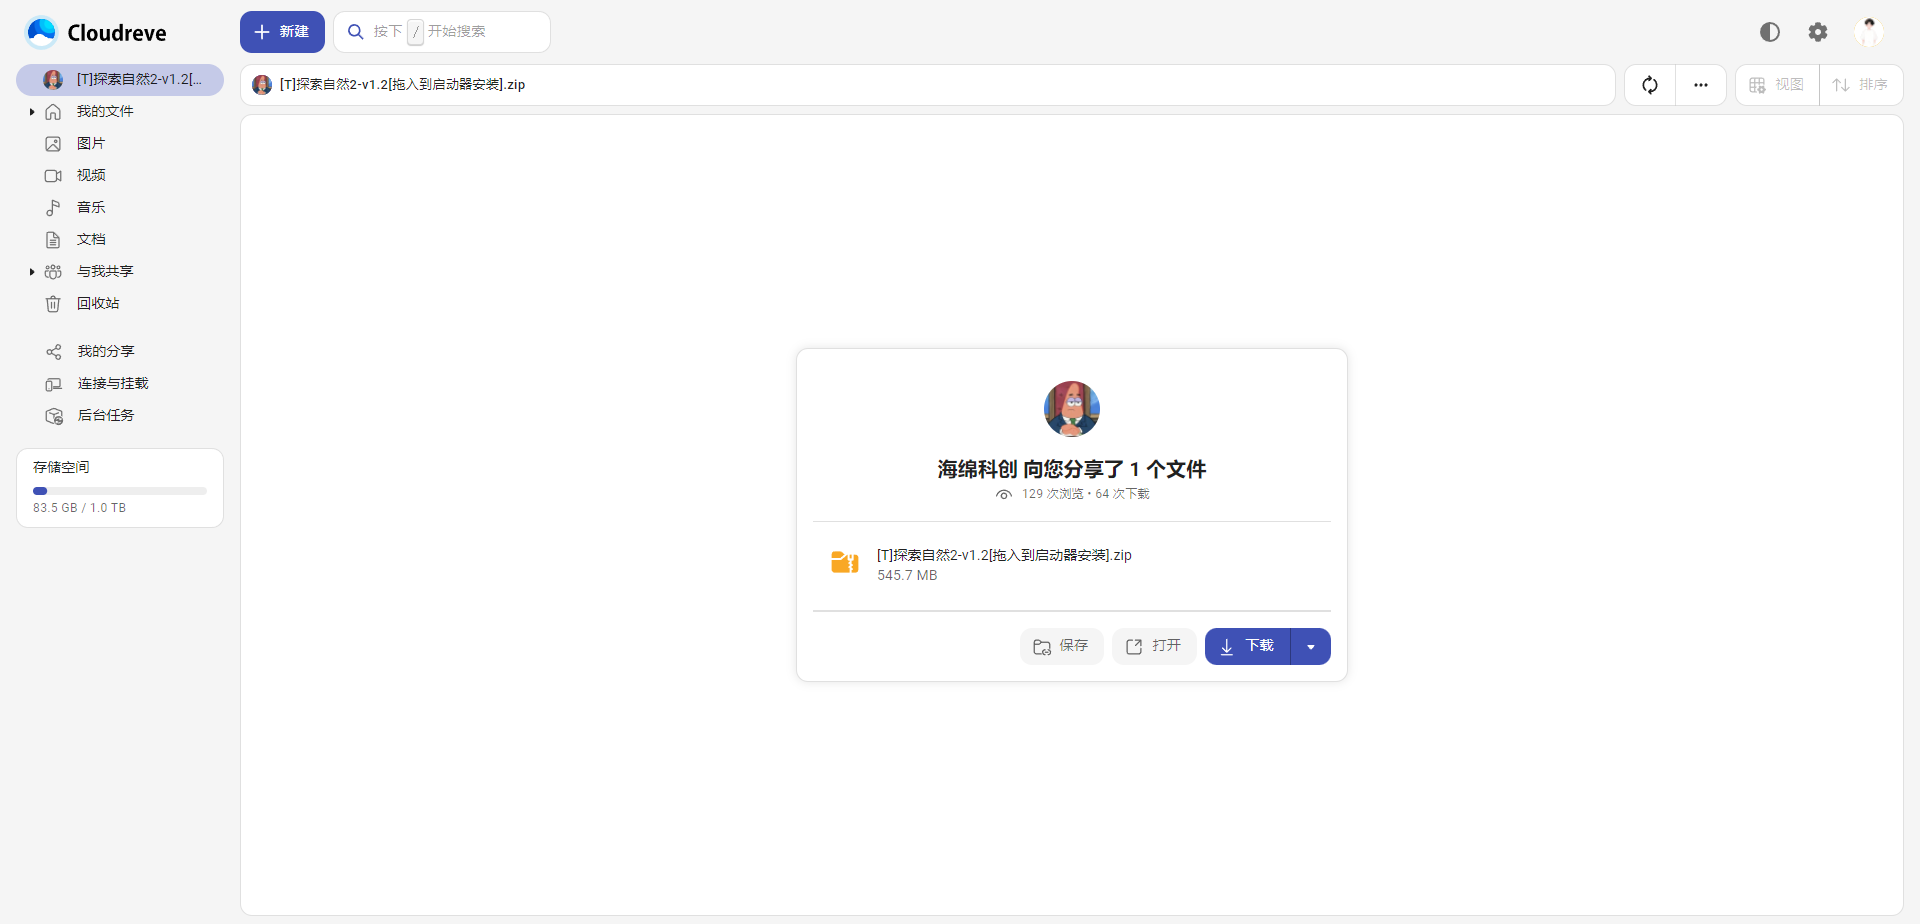Image resolution: width=1920 pixels, height=924 pixels.
Task: Expand the My Files (我的文件) tree
Action: 32,112
